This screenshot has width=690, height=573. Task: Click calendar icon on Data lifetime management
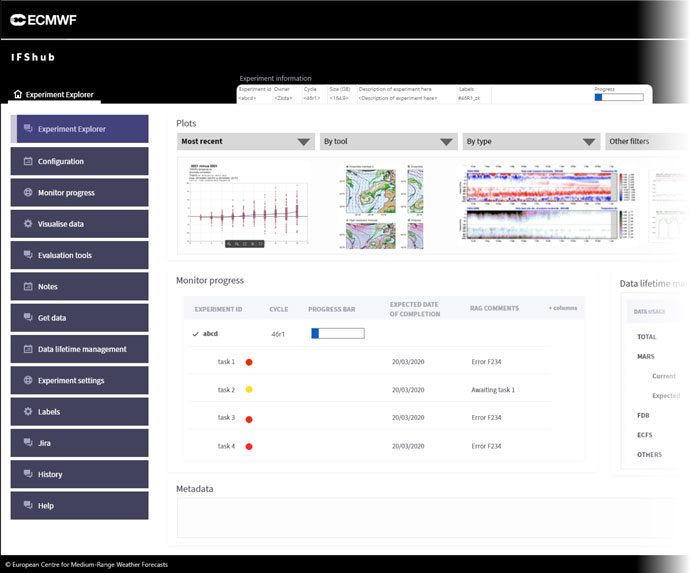(x=28, y=349)
